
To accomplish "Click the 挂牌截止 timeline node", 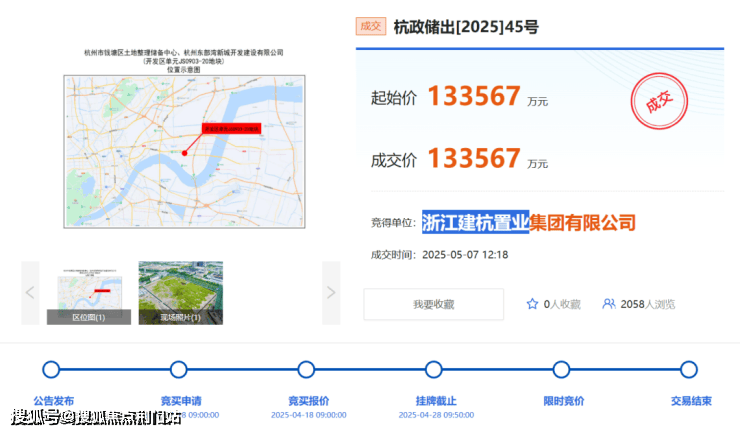I will click(433, 370).
